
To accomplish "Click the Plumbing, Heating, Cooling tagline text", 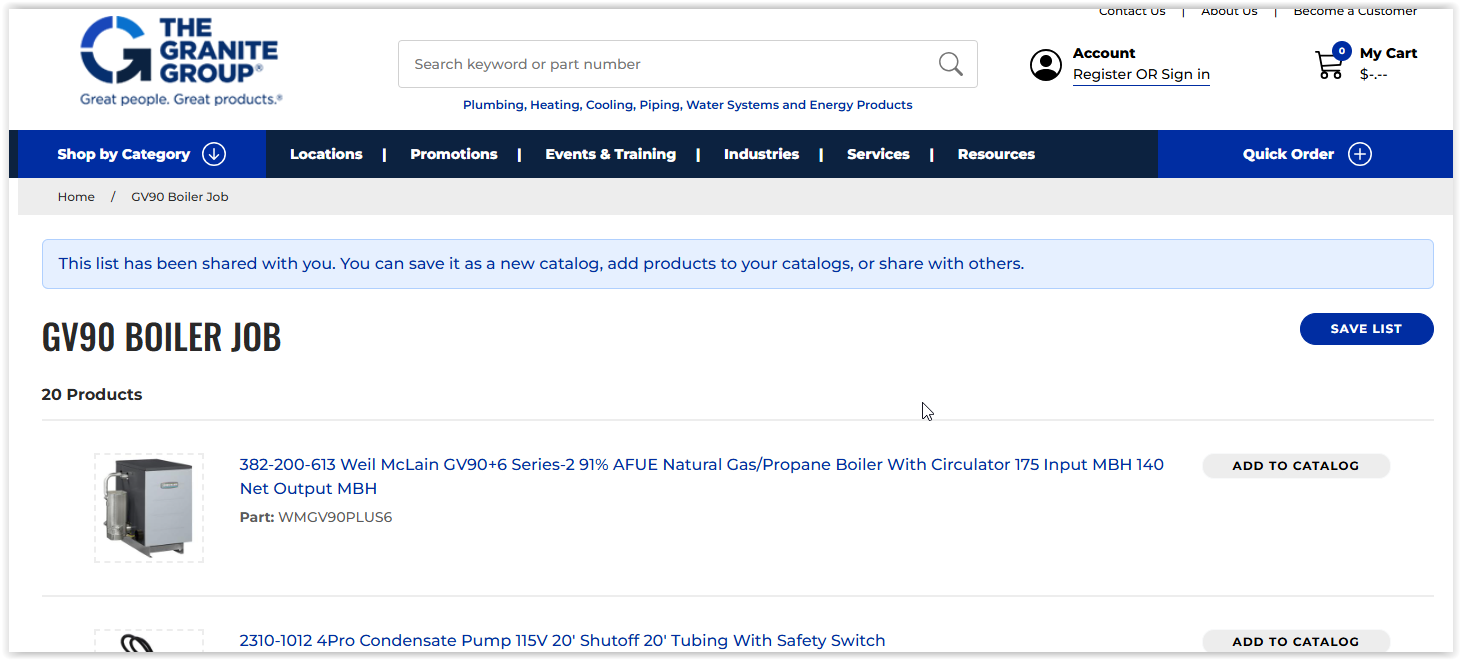I will tap(687, 105).
